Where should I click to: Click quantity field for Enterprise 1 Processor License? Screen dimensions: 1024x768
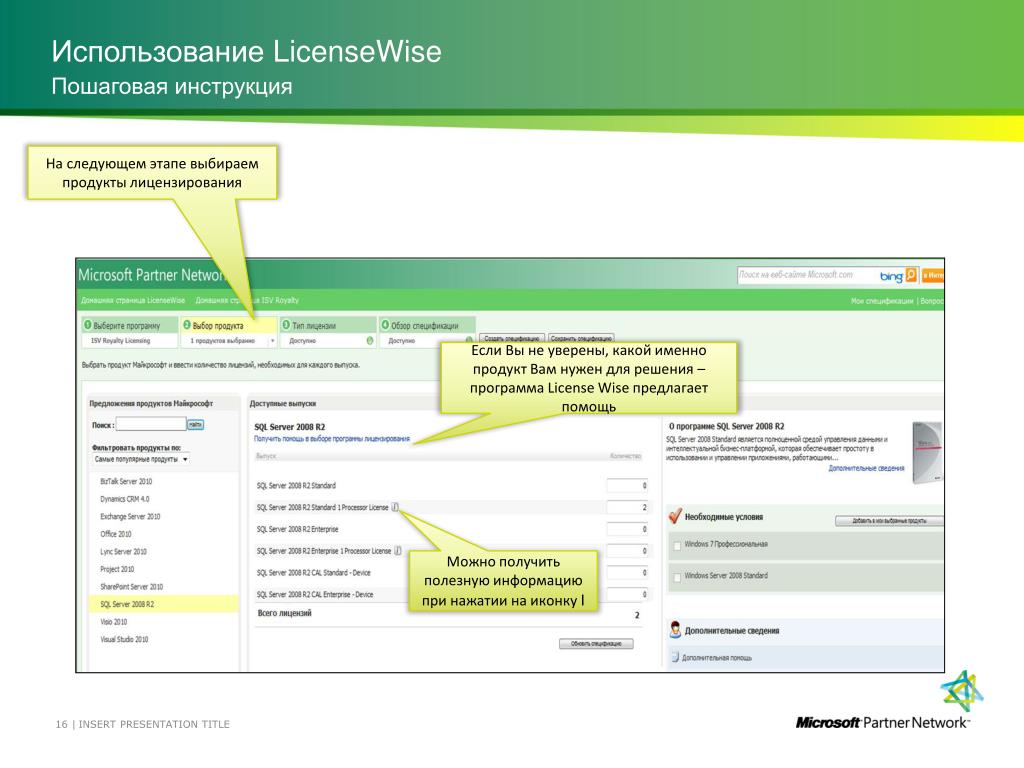[627, 551]
